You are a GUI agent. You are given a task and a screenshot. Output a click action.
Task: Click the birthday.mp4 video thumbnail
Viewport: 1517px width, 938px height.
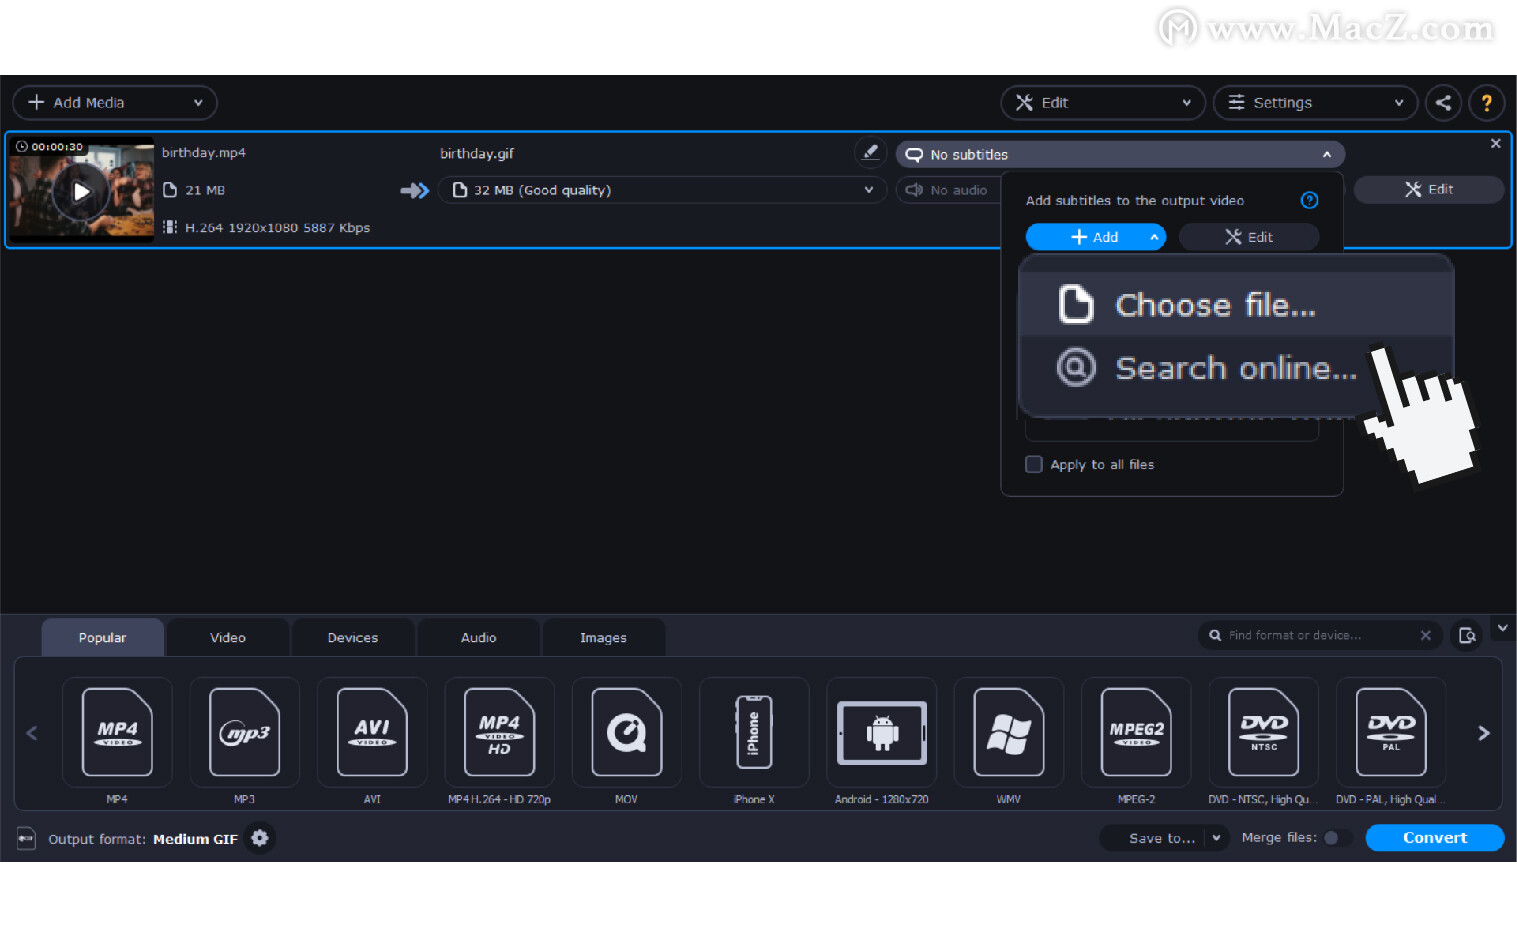(81, 188)
